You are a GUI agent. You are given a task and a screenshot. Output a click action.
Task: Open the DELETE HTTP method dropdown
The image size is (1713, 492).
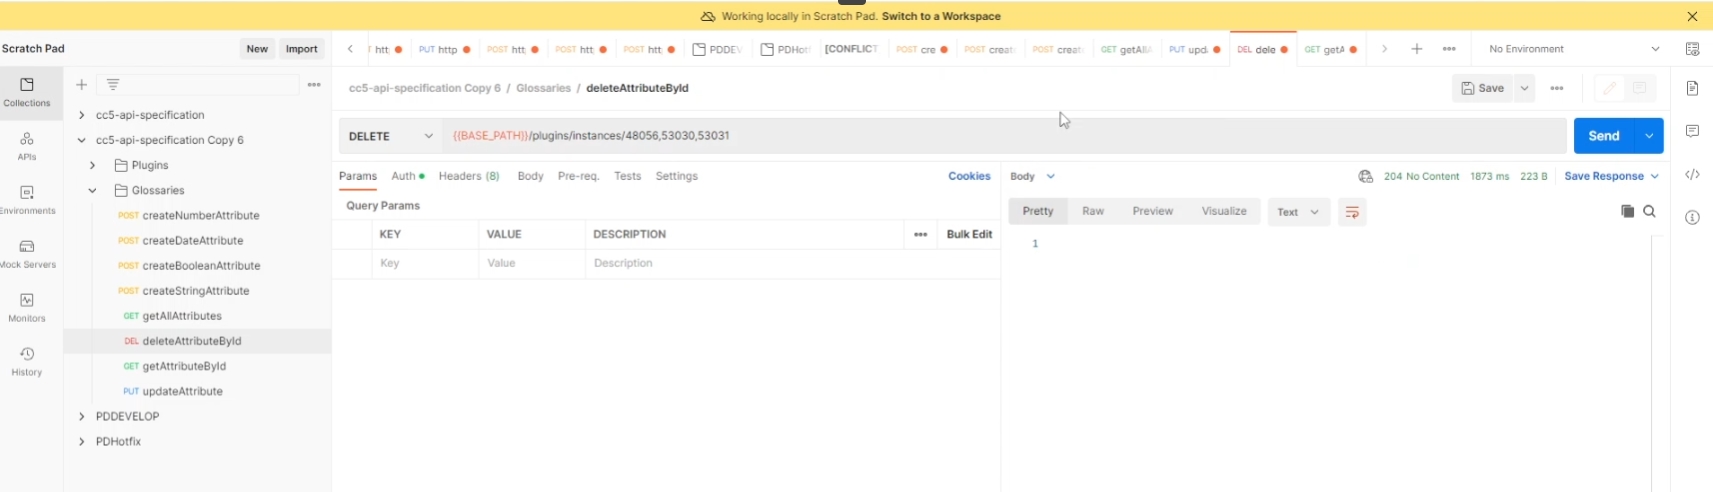(390, 136)
